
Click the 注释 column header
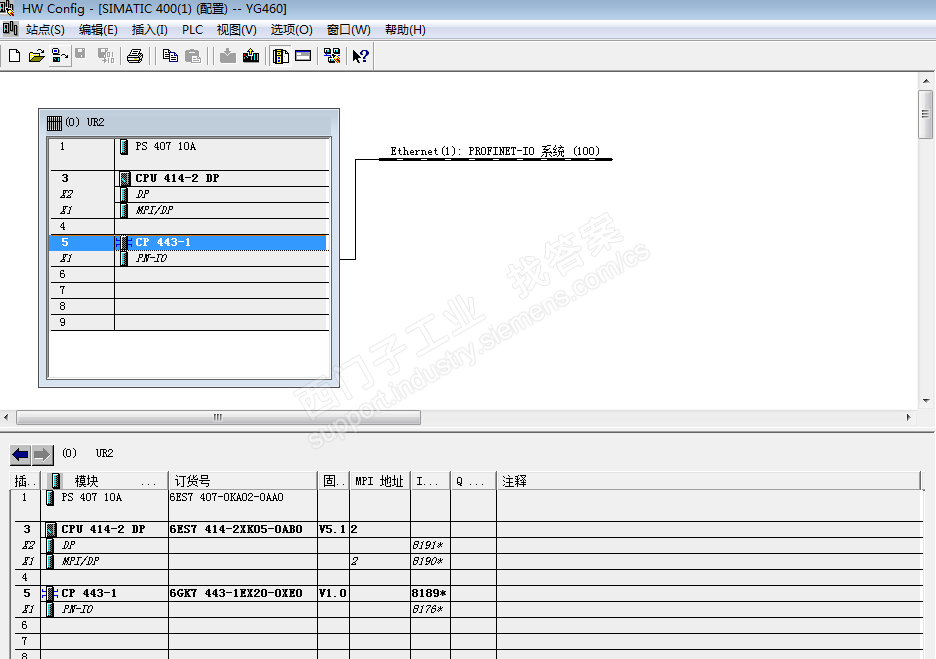[x=709, y=481]
